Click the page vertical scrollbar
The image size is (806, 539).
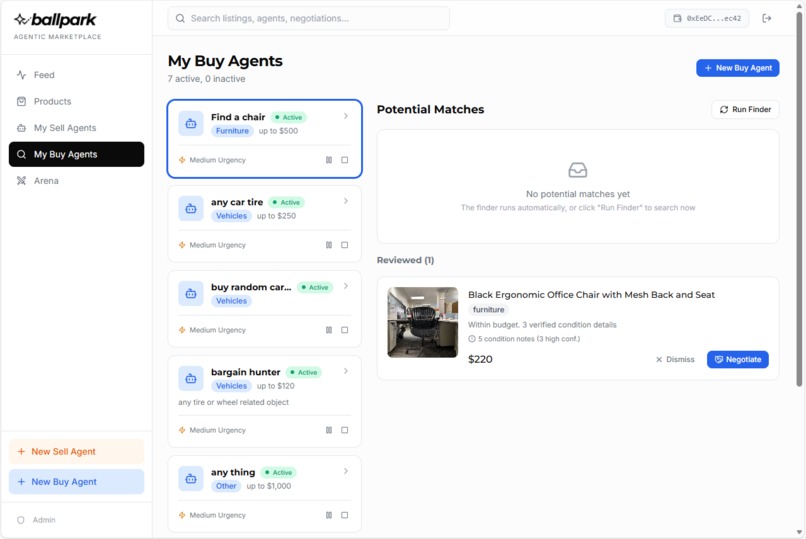coord(799,199)
